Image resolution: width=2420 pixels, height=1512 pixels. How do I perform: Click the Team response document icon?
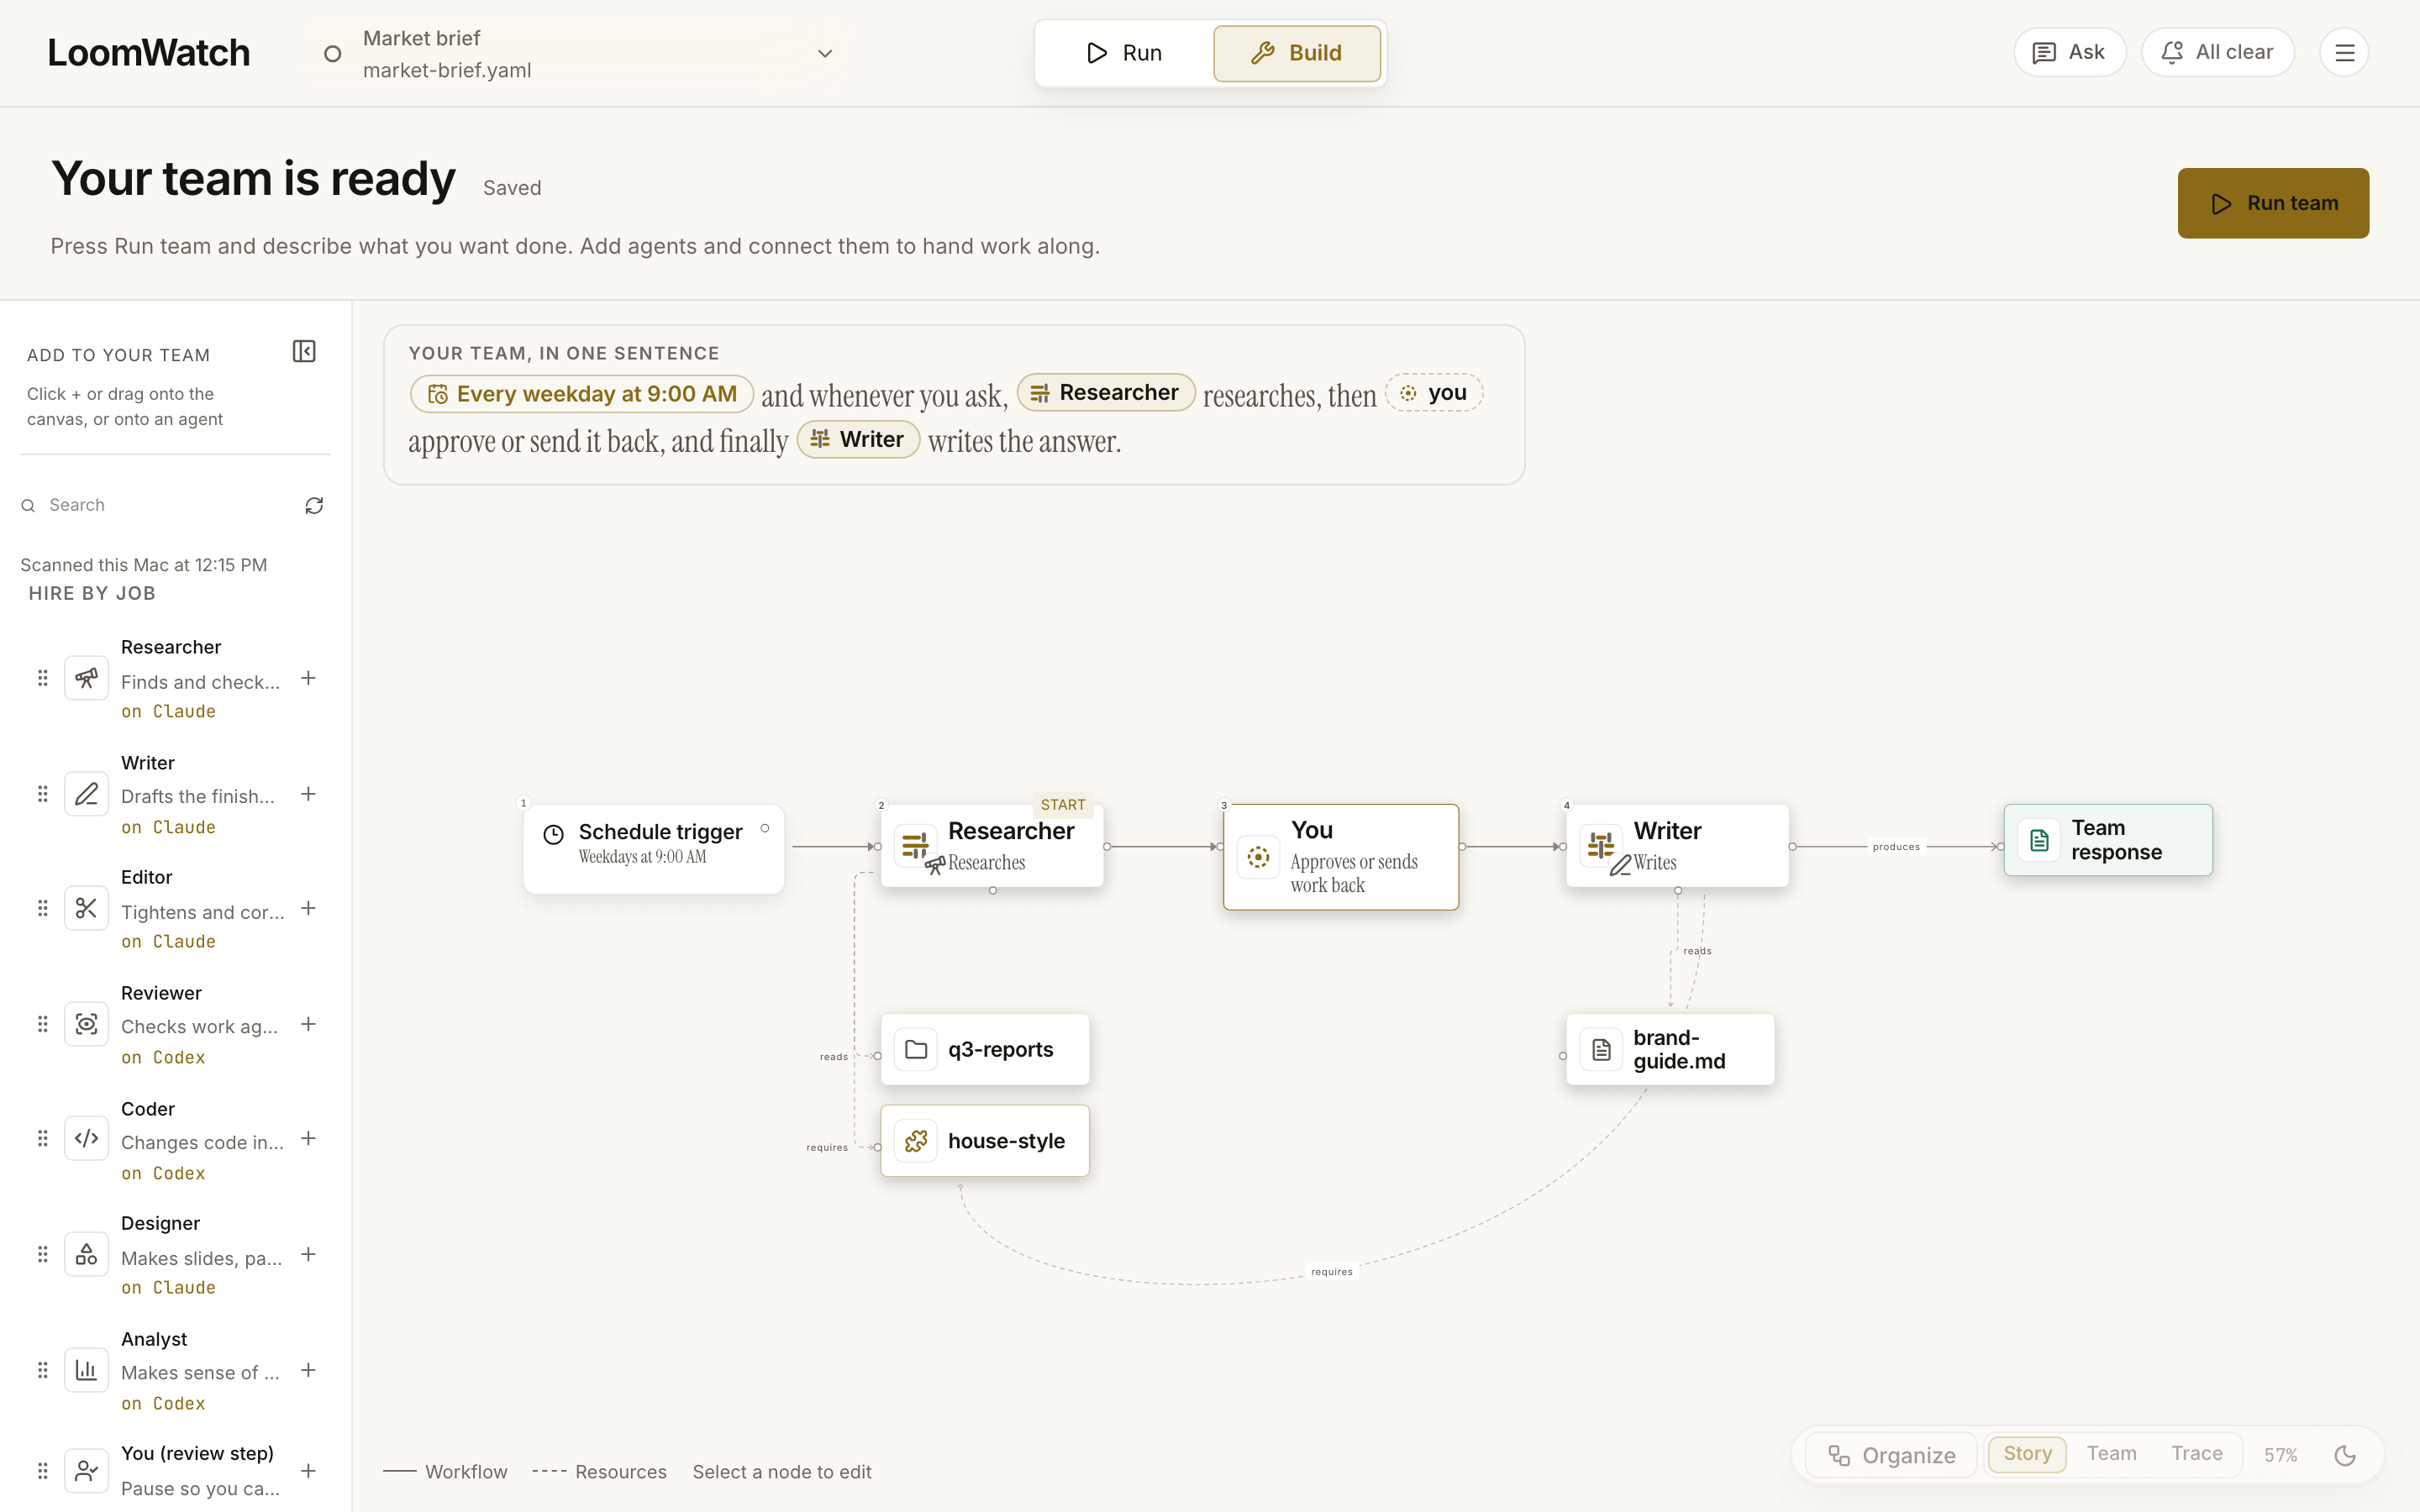[x=2039, y=840]
